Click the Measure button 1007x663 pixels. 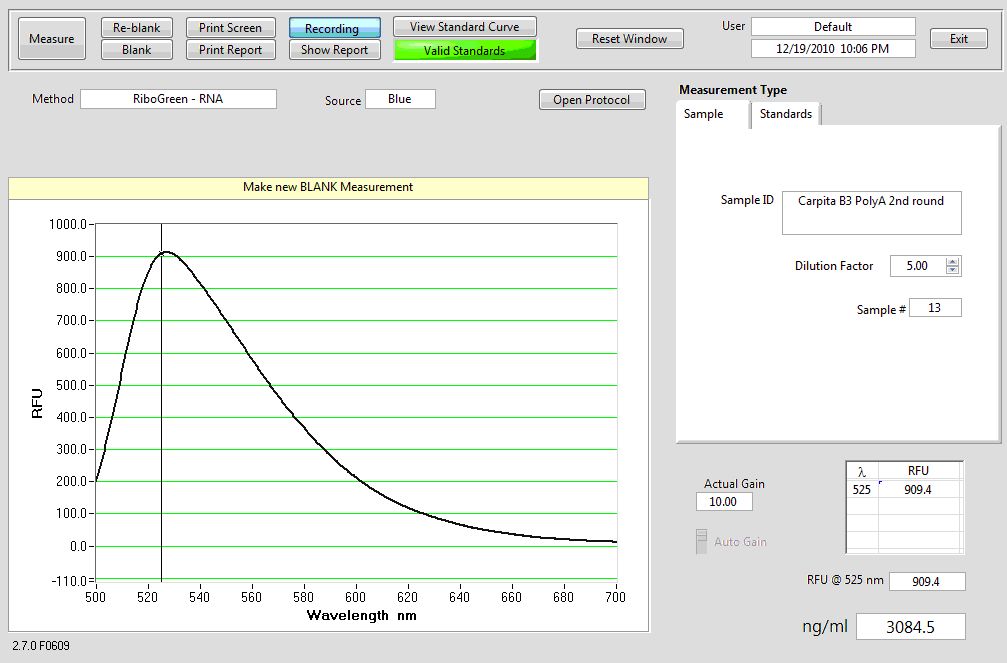(51, 39)
